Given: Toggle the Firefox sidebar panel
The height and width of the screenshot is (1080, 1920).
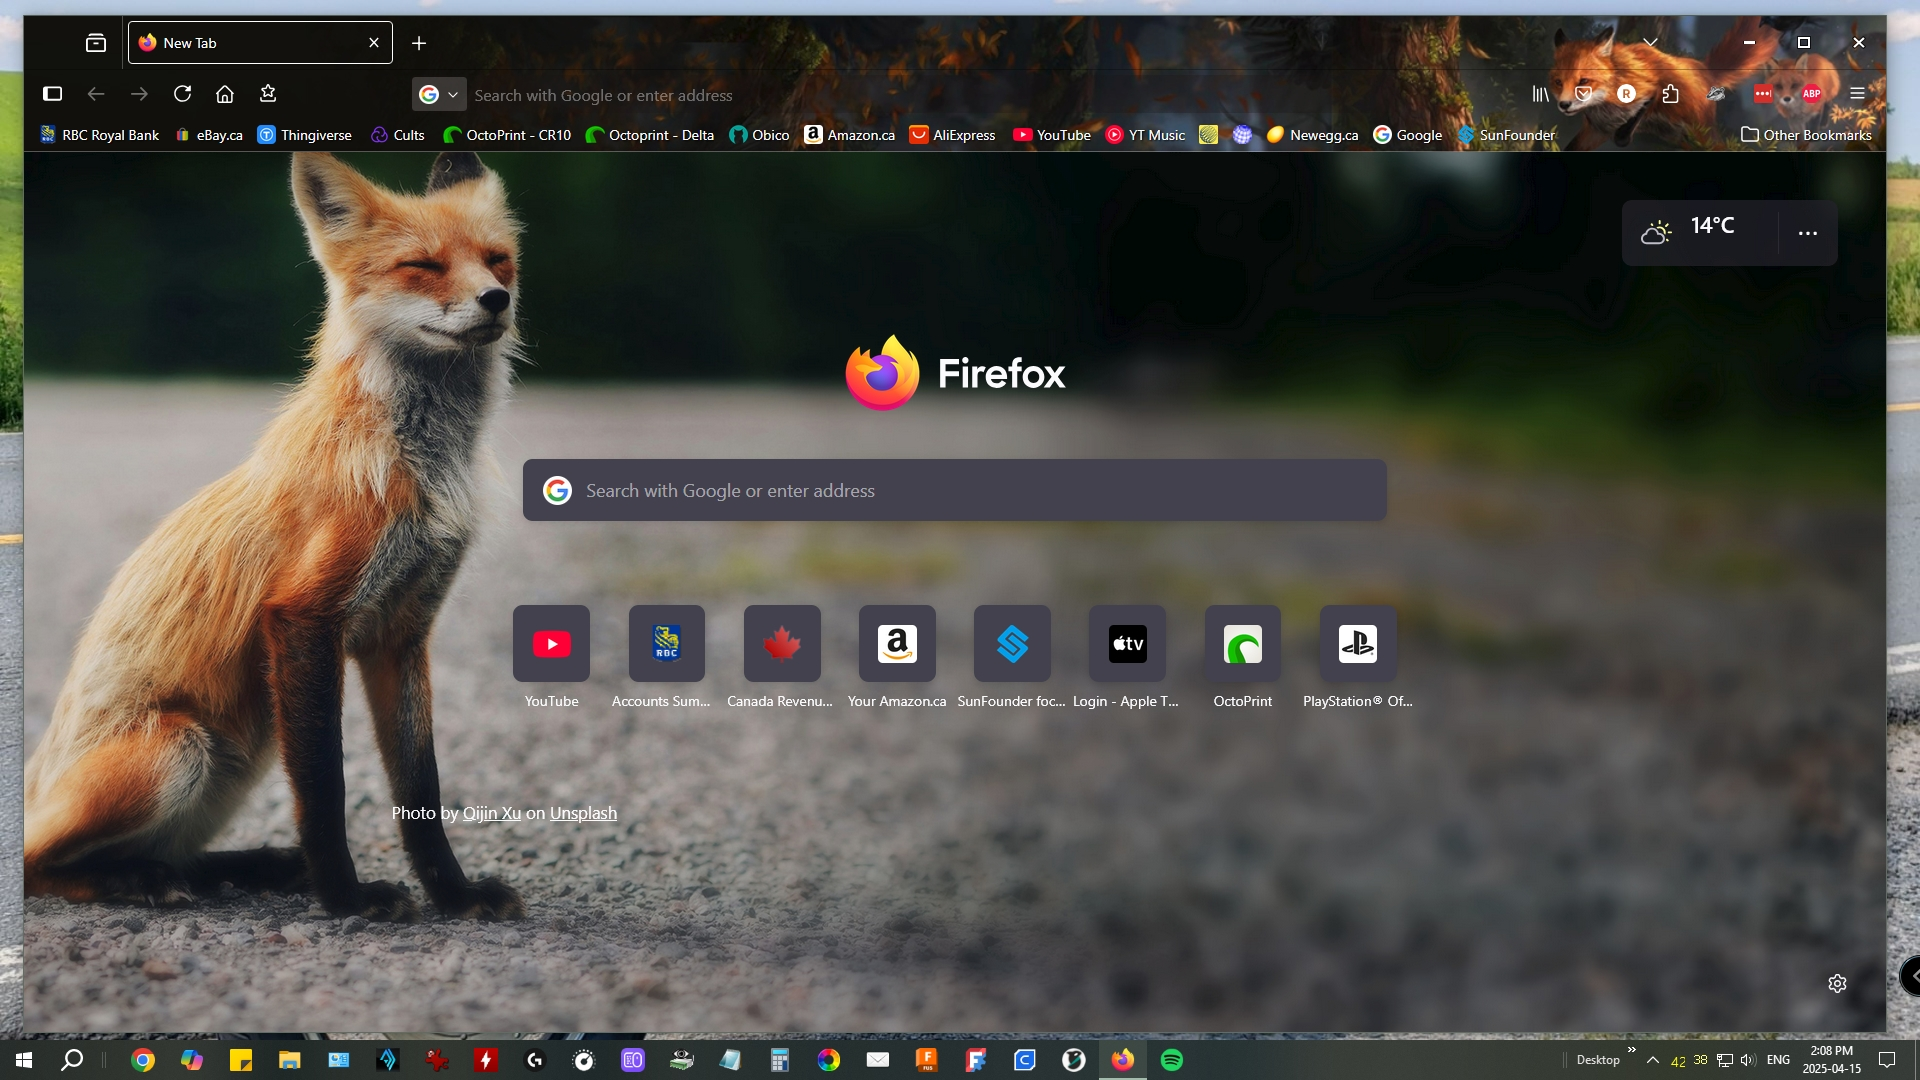Looking at the screenshot, I should tap(53, 94).
